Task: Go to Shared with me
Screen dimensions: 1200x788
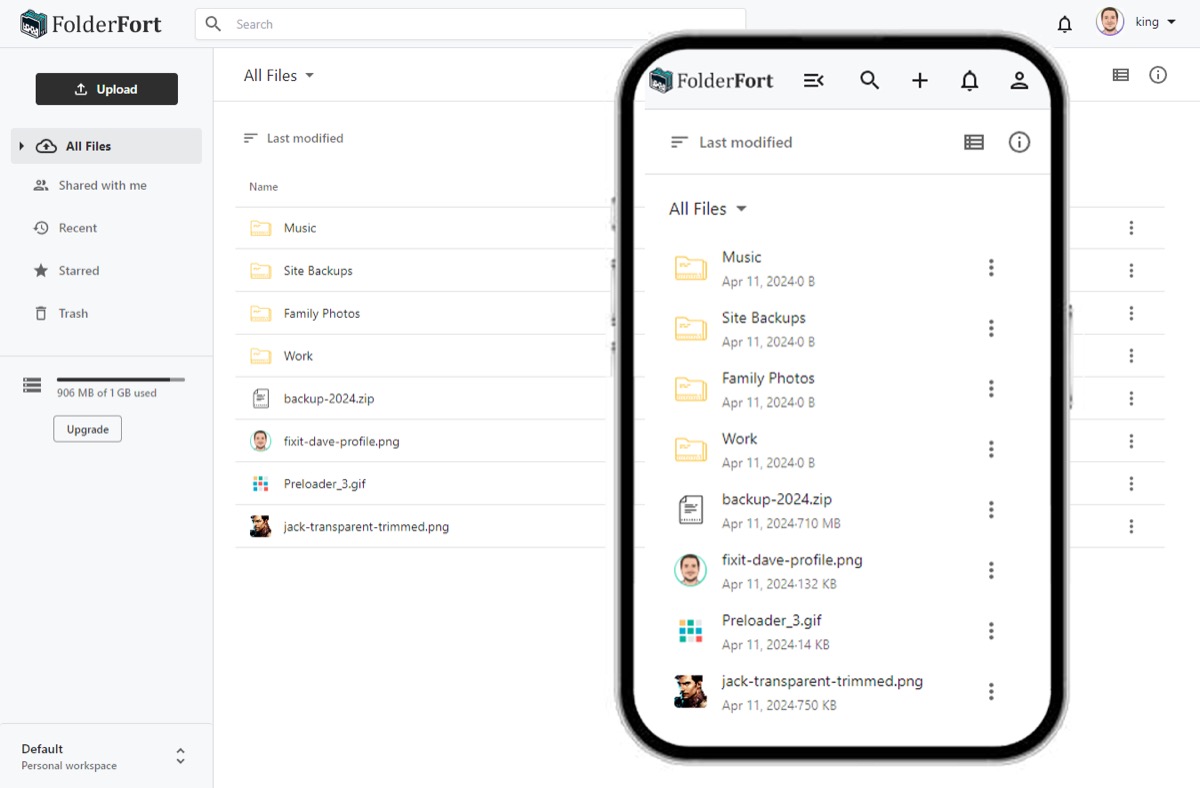Action: click(x=102, y=185)
